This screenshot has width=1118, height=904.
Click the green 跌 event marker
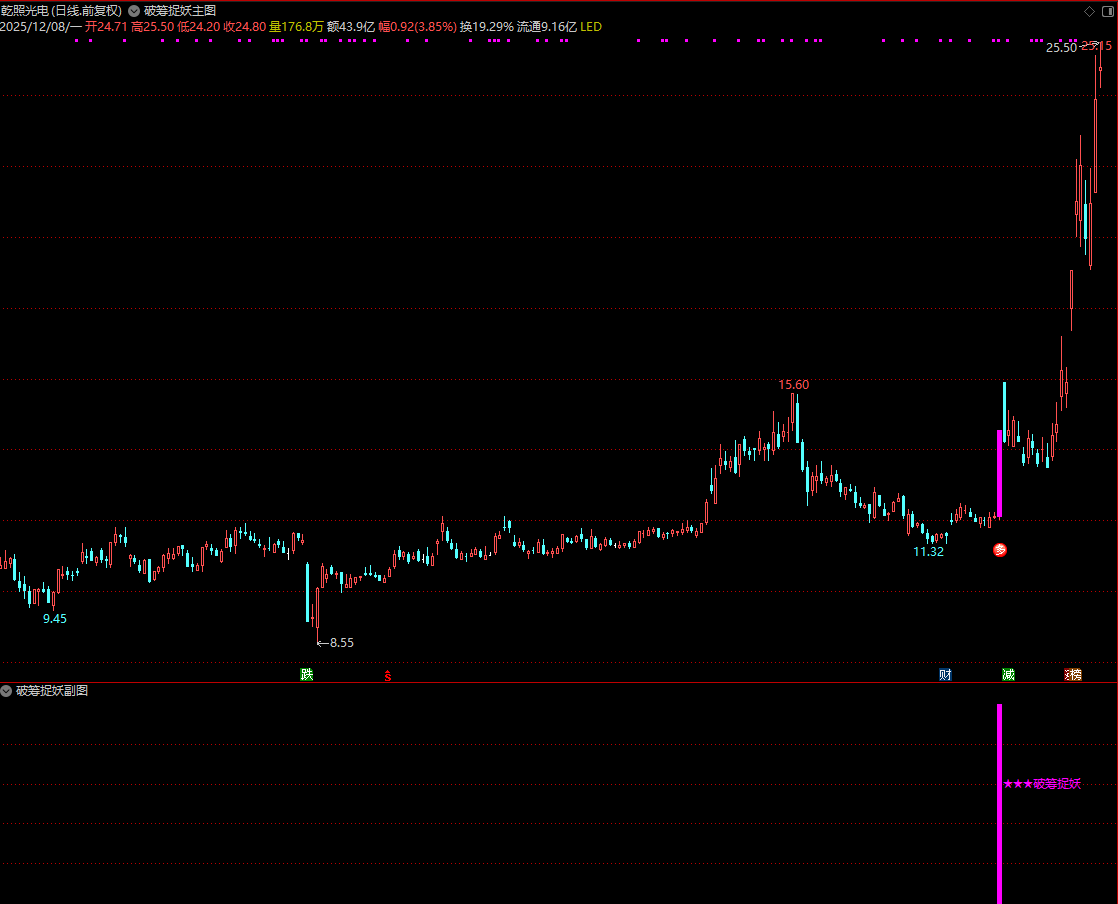coord(306,675)
